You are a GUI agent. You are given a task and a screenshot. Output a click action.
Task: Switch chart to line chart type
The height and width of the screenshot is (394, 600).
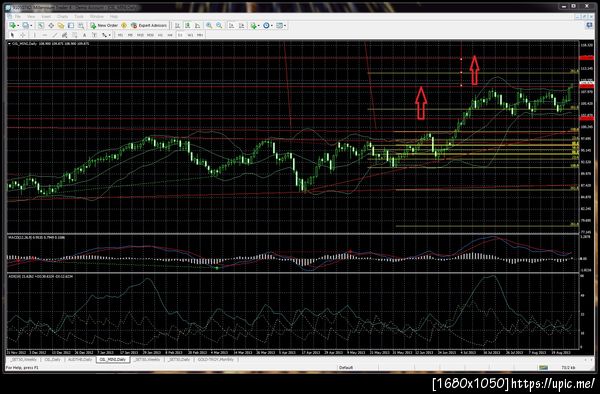point(197,25)
